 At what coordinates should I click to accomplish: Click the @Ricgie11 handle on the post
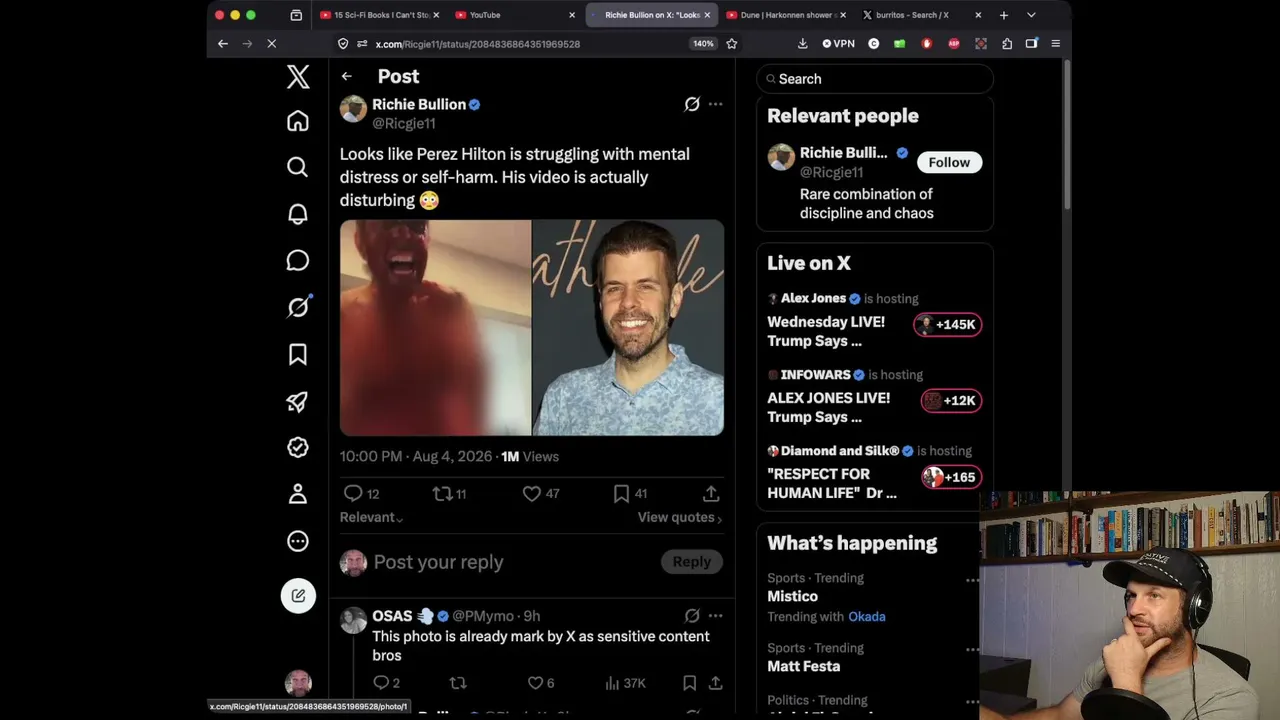pyautogui.click(x=404, y=124)
